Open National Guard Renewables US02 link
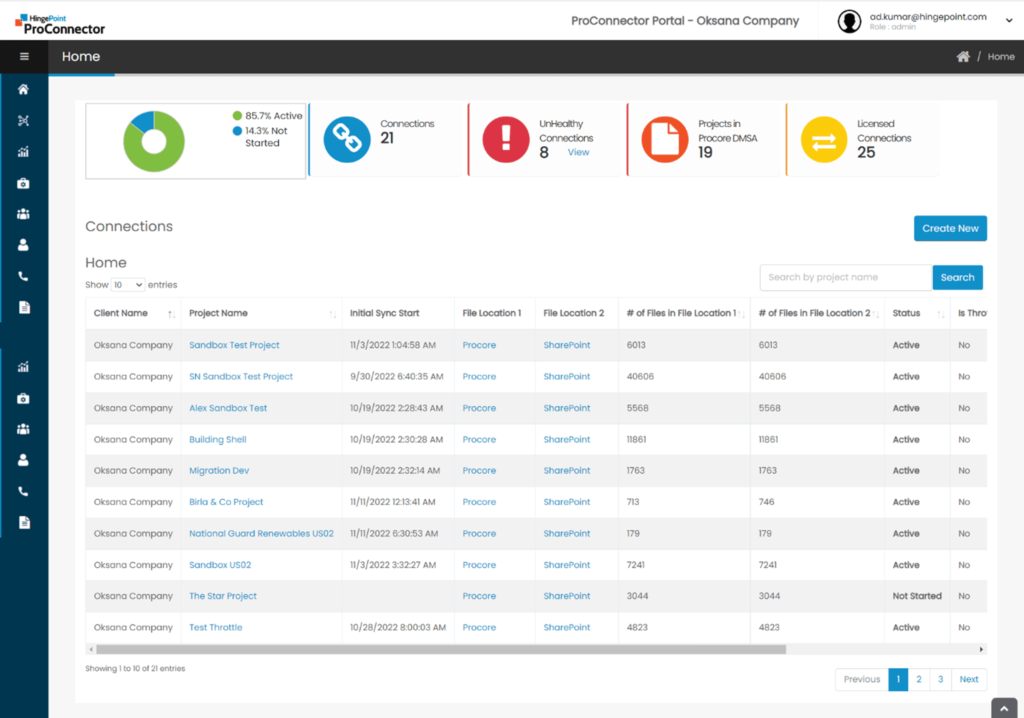 point(261,534)
